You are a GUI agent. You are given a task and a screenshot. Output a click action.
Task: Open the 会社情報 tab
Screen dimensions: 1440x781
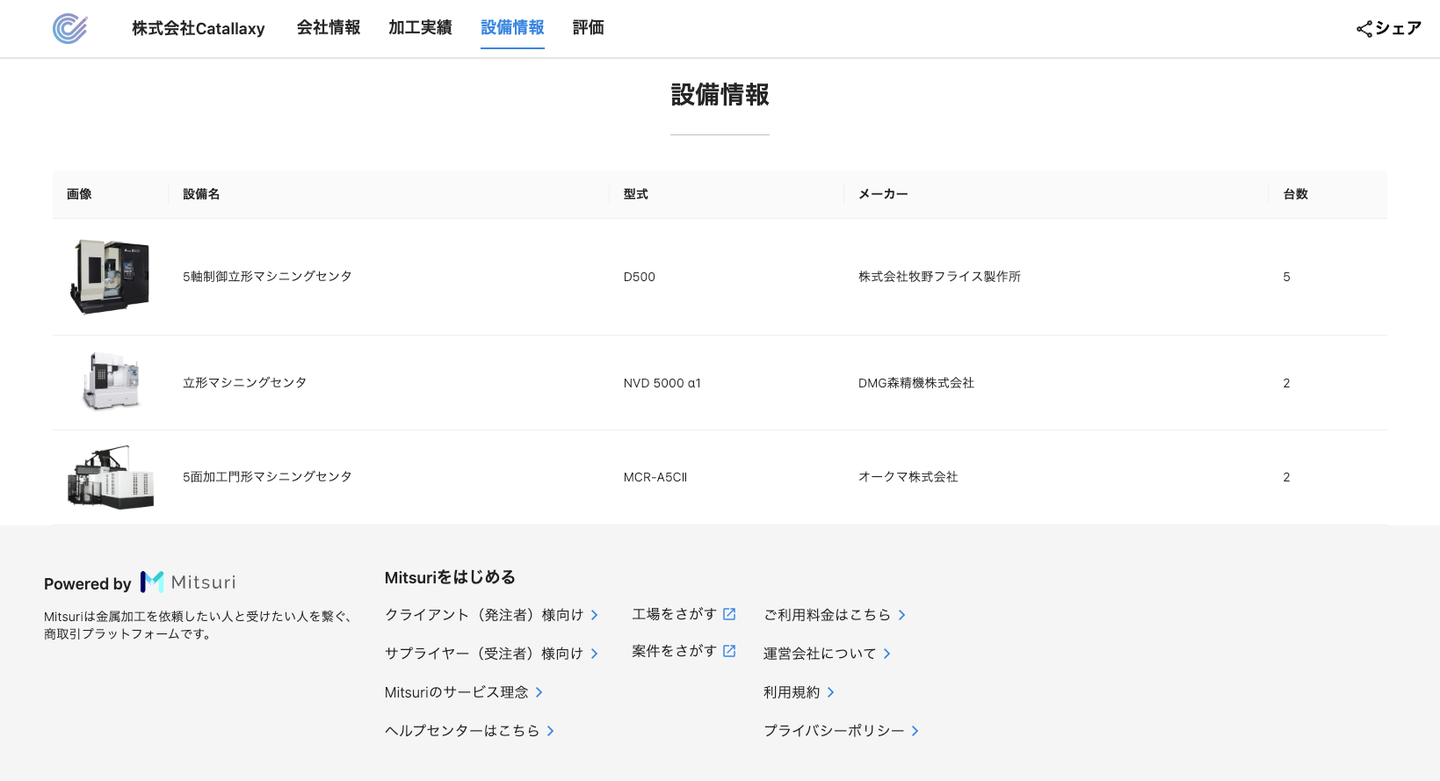(x=328, y=28)
